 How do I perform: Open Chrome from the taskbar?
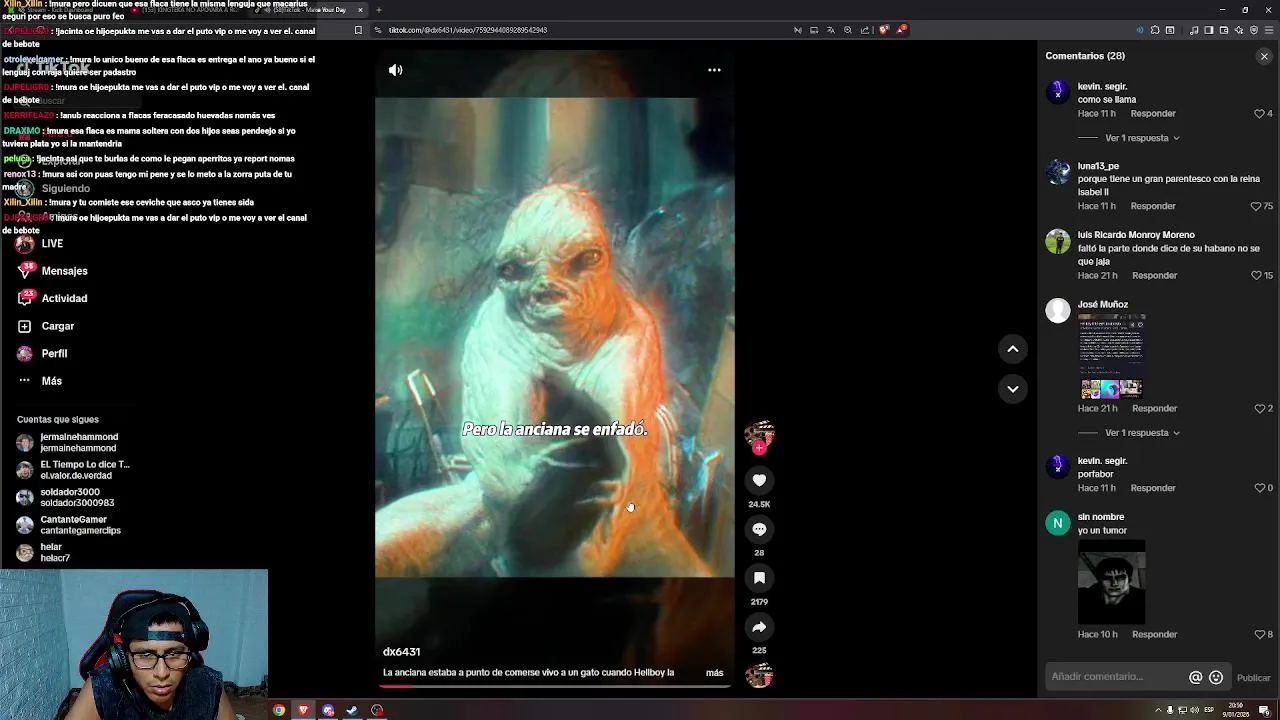coord(279,710)
